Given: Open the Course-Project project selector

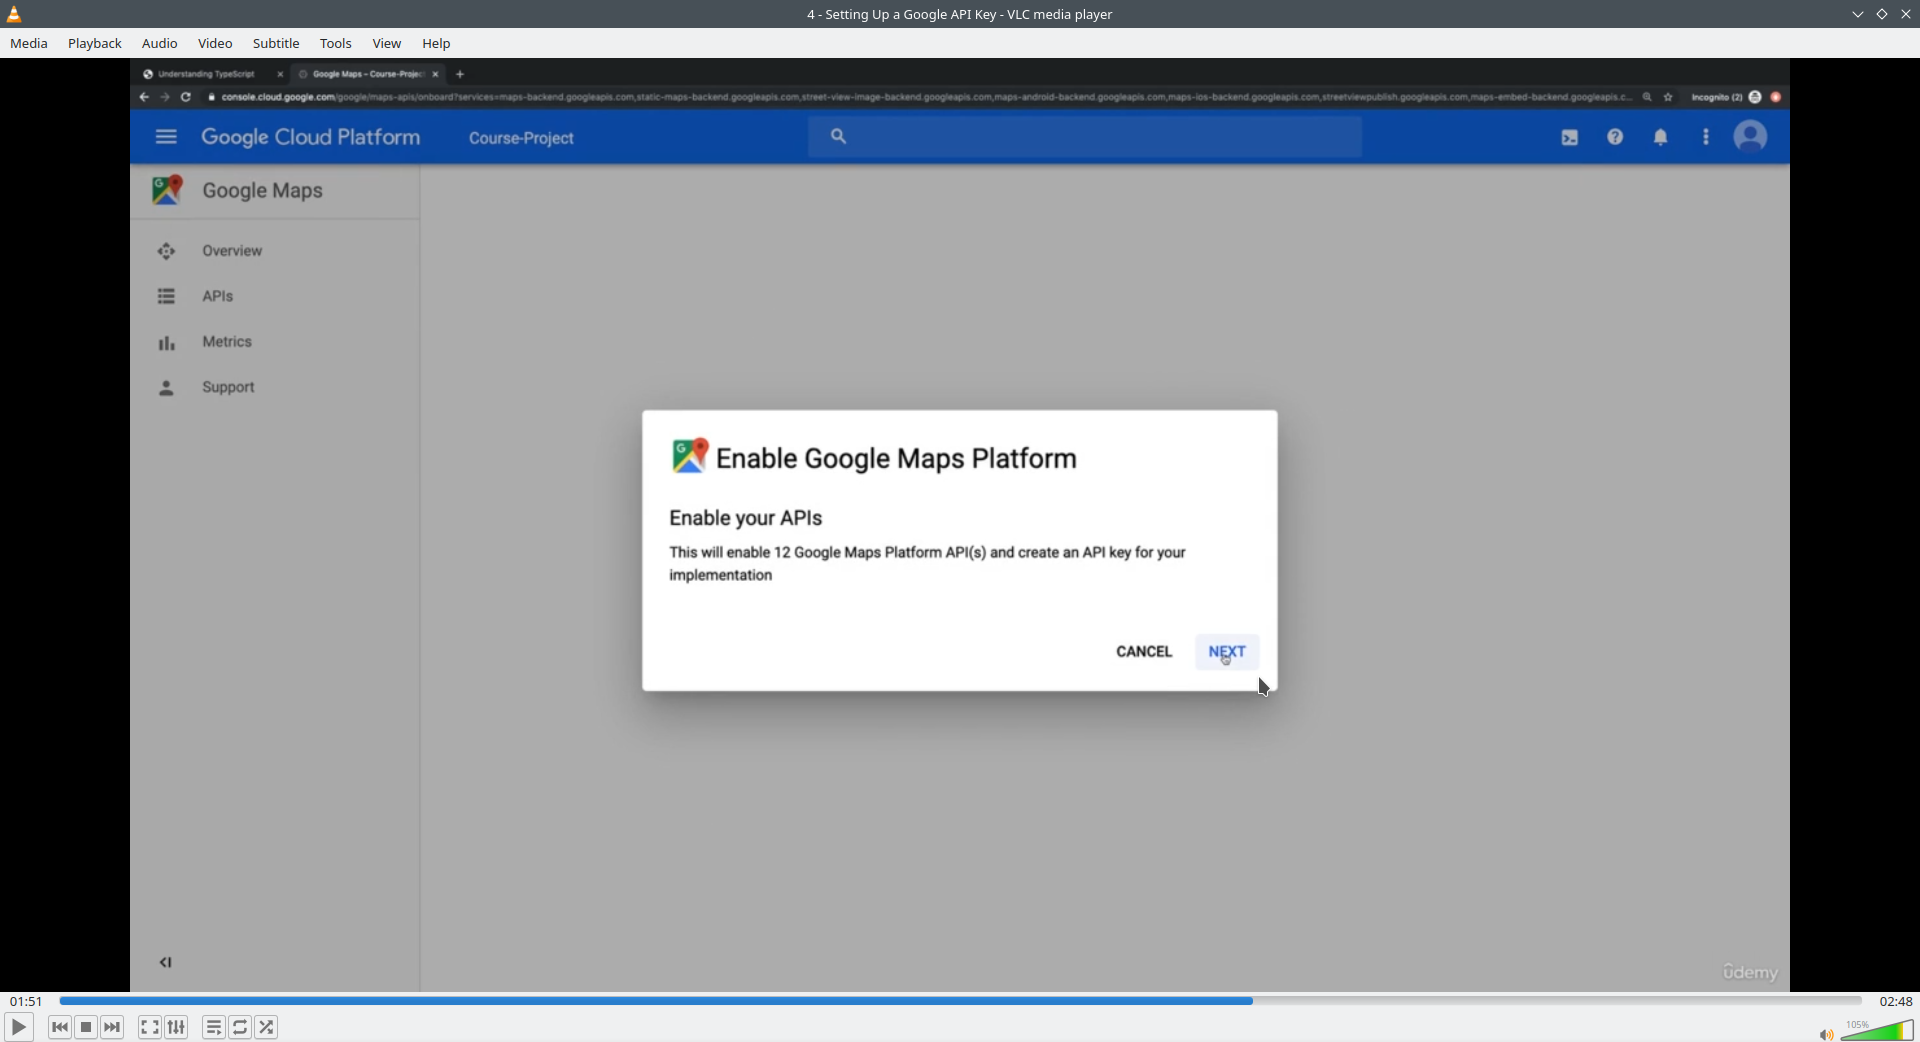Looking at the screenshot, I should (521, 138).
